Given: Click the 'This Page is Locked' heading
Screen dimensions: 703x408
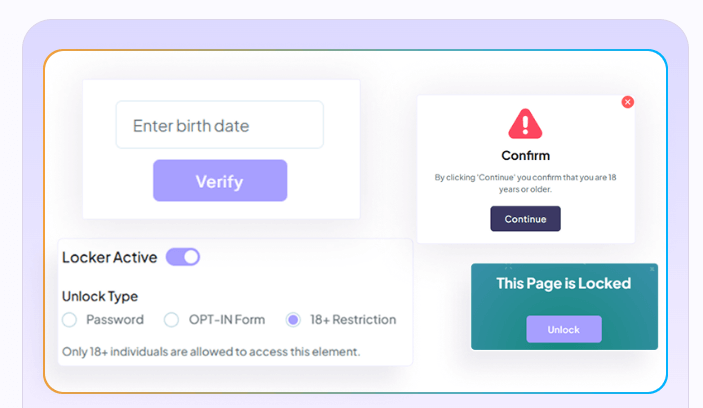Looking at the screenshot, I should [x=563, y=283].
